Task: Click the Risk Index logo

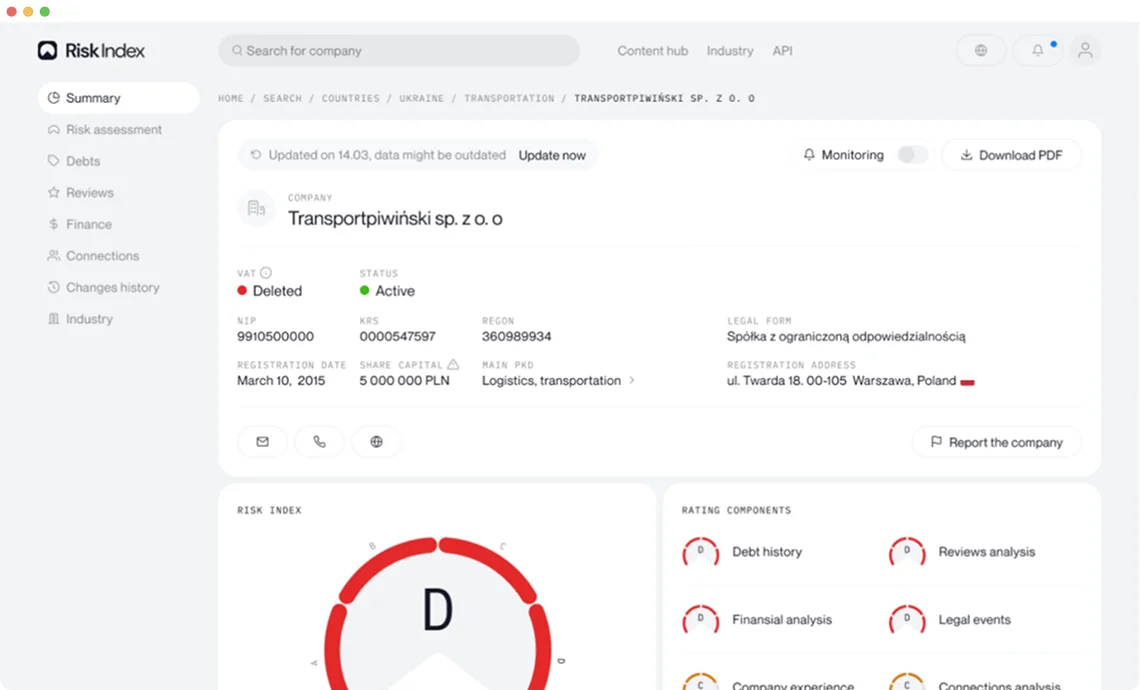Action: coord(91,50)
